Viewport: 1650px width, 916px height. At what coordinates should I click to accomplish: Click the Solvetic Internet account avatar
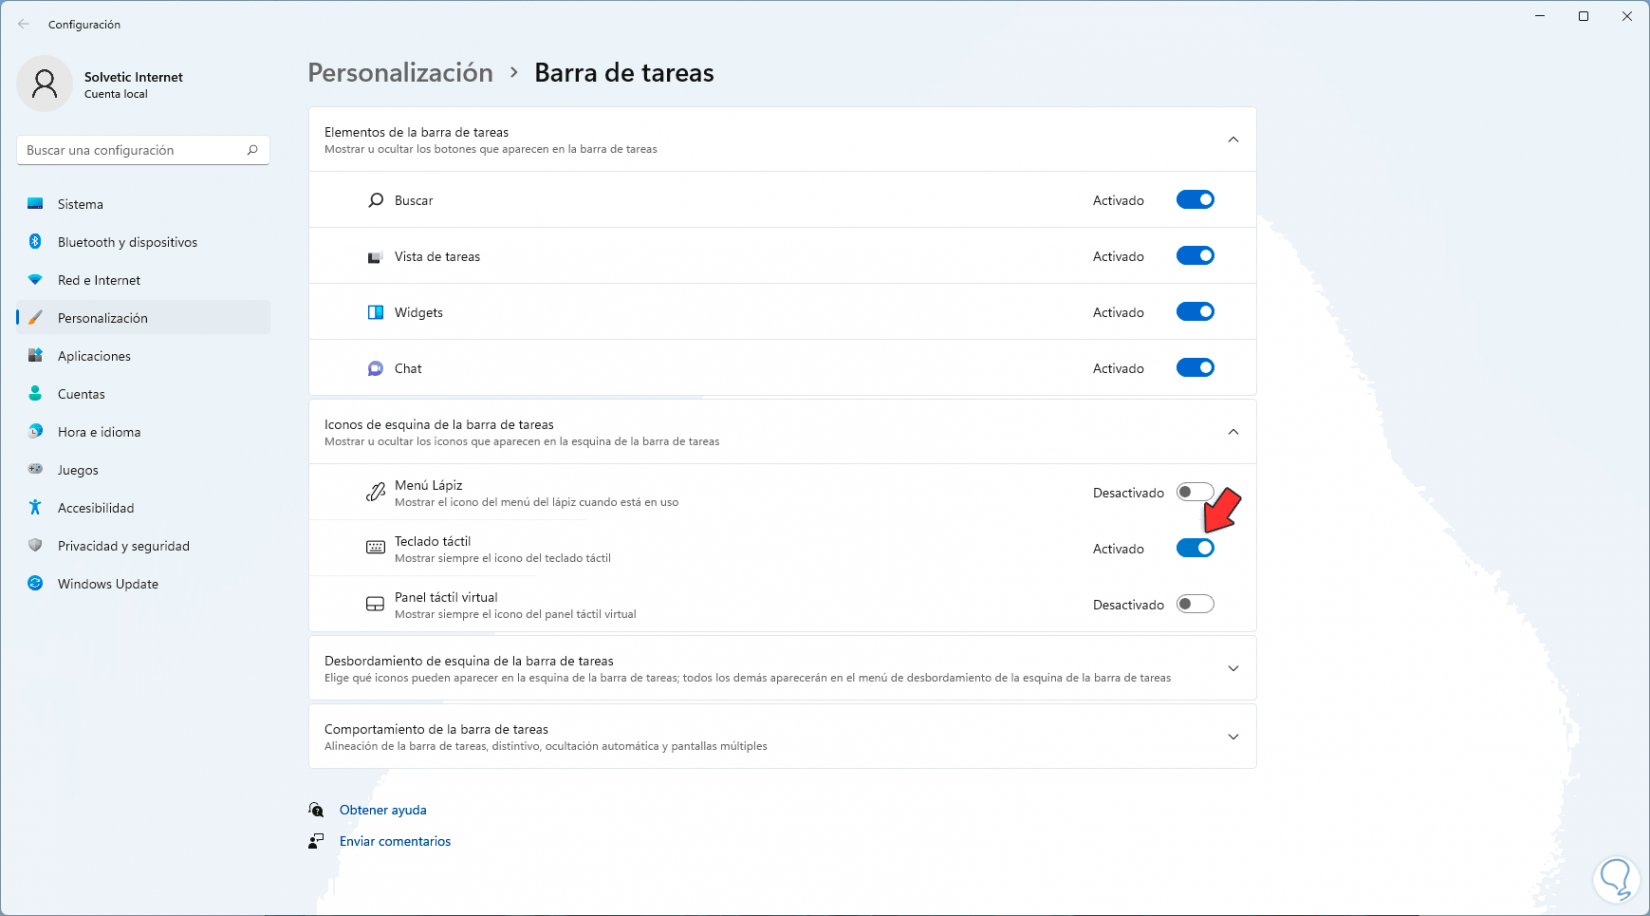(44, 84)
